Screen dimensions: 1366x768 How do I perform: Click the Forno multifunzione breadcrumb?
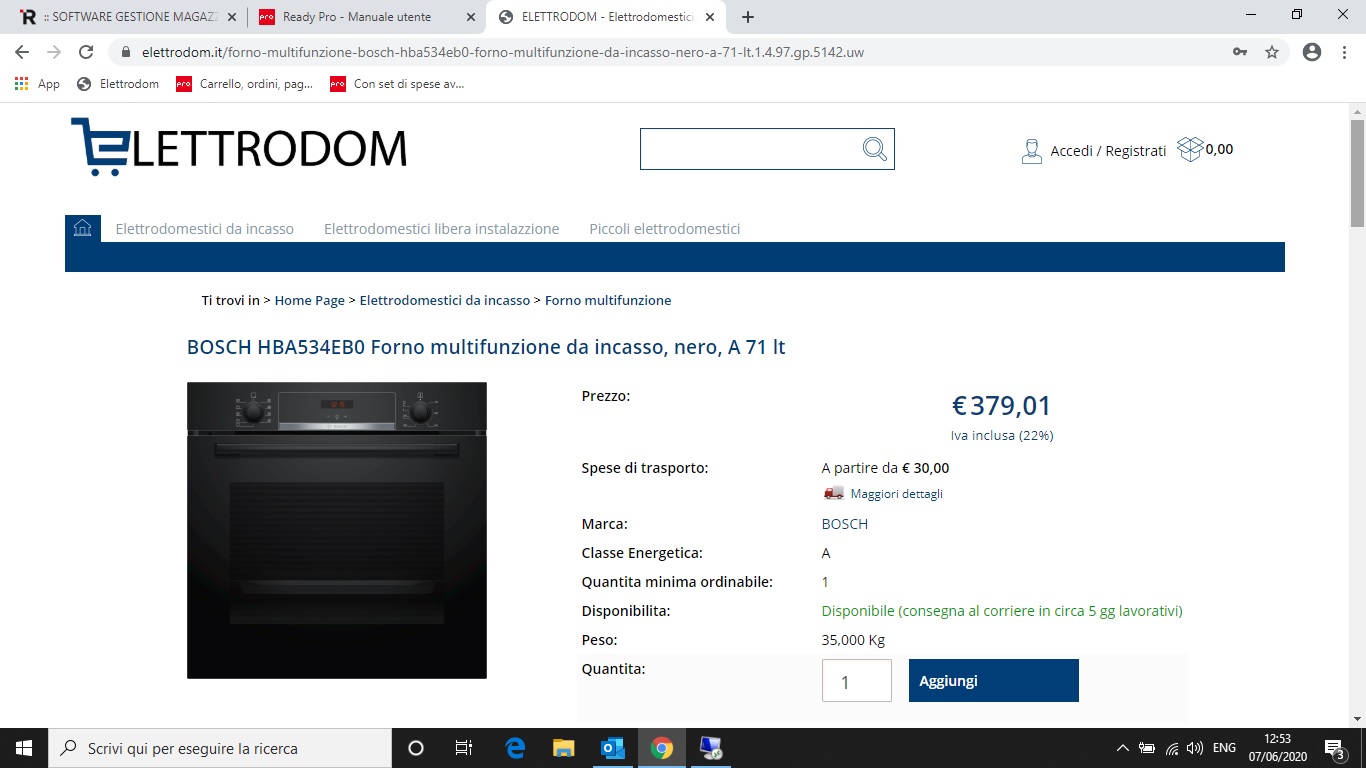(x=608, y=300)
